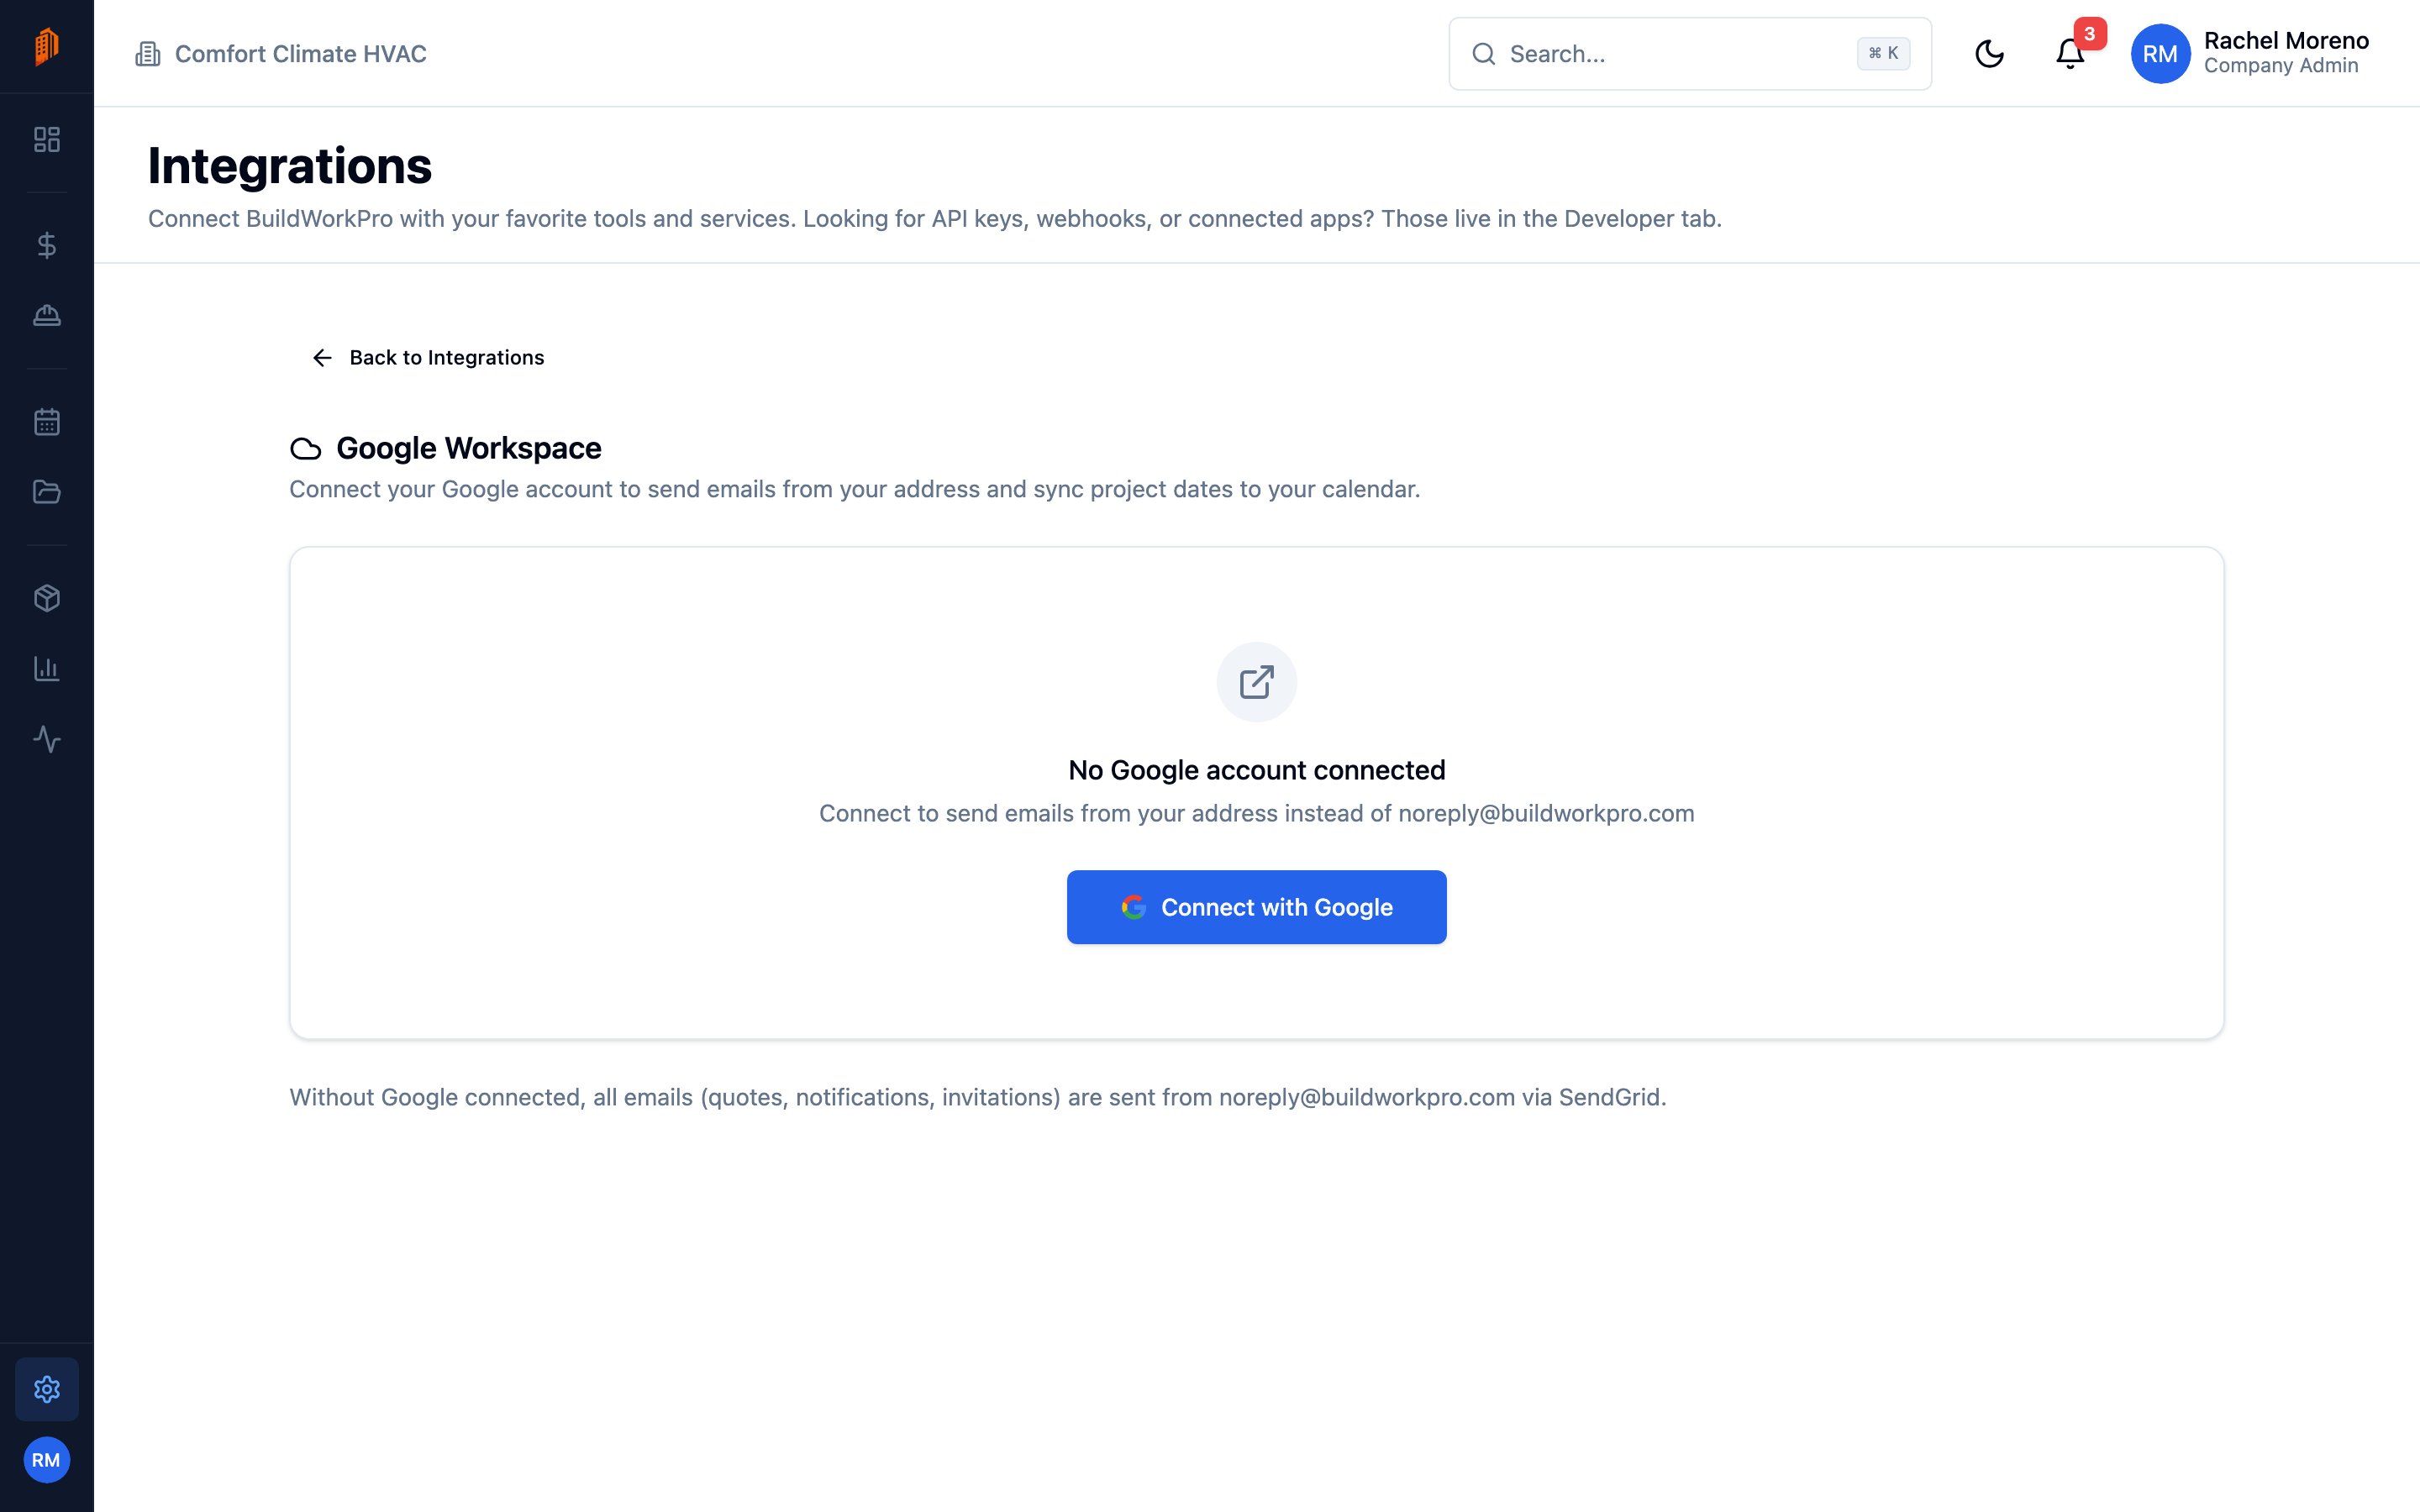This screenshot has width=2420, height=1512.
Task: Click the Connect with Google button
Action: [1257, 907]
